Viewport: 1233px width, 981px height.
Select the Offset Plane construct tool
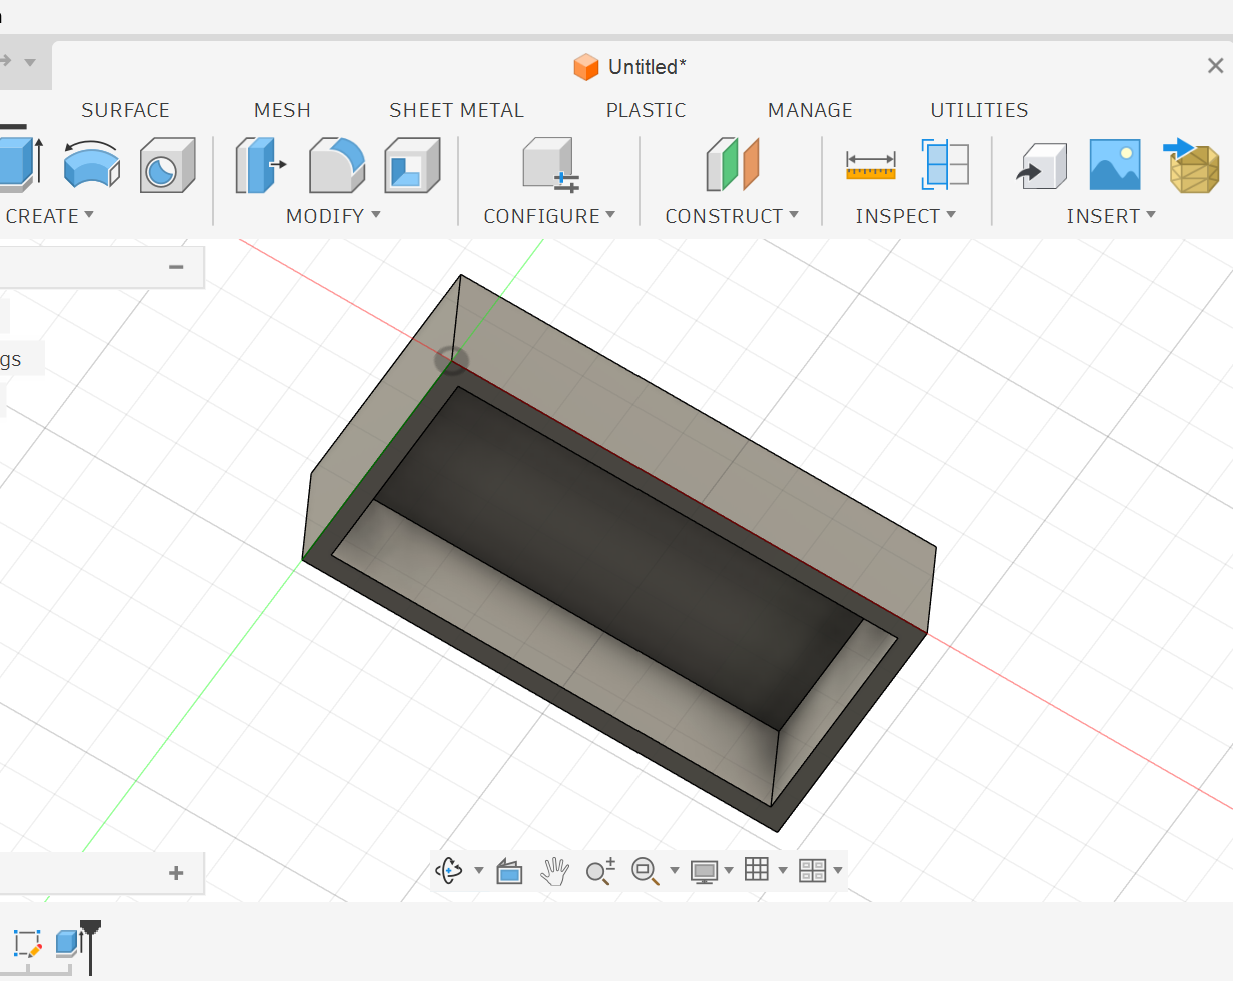(733, 165)
